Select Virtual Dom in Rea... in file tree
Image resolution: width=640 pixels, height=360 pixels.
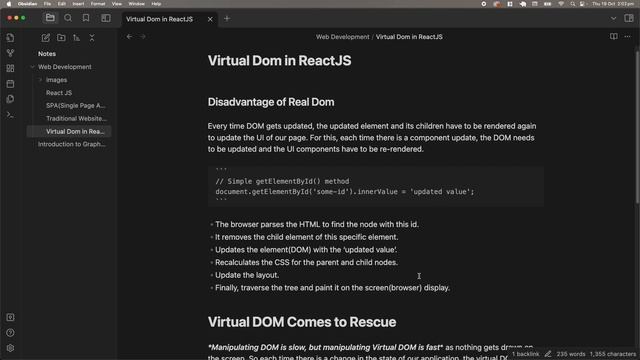(69, 131)
